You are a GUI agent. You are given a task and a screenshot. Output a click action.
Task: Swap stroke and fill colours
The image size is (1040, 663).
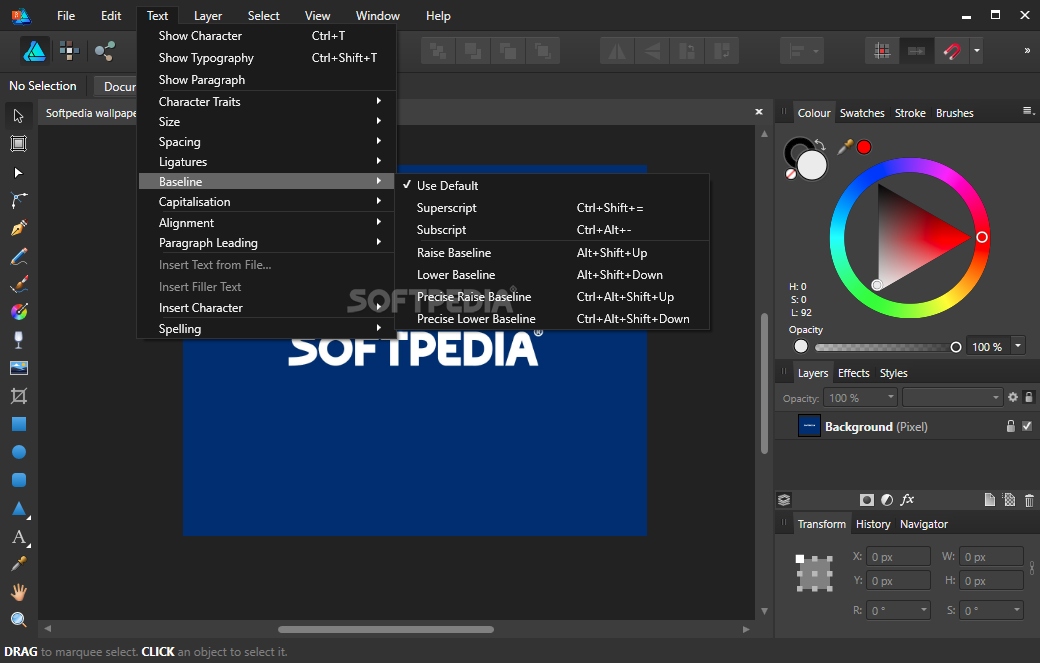tap(821, 145)
